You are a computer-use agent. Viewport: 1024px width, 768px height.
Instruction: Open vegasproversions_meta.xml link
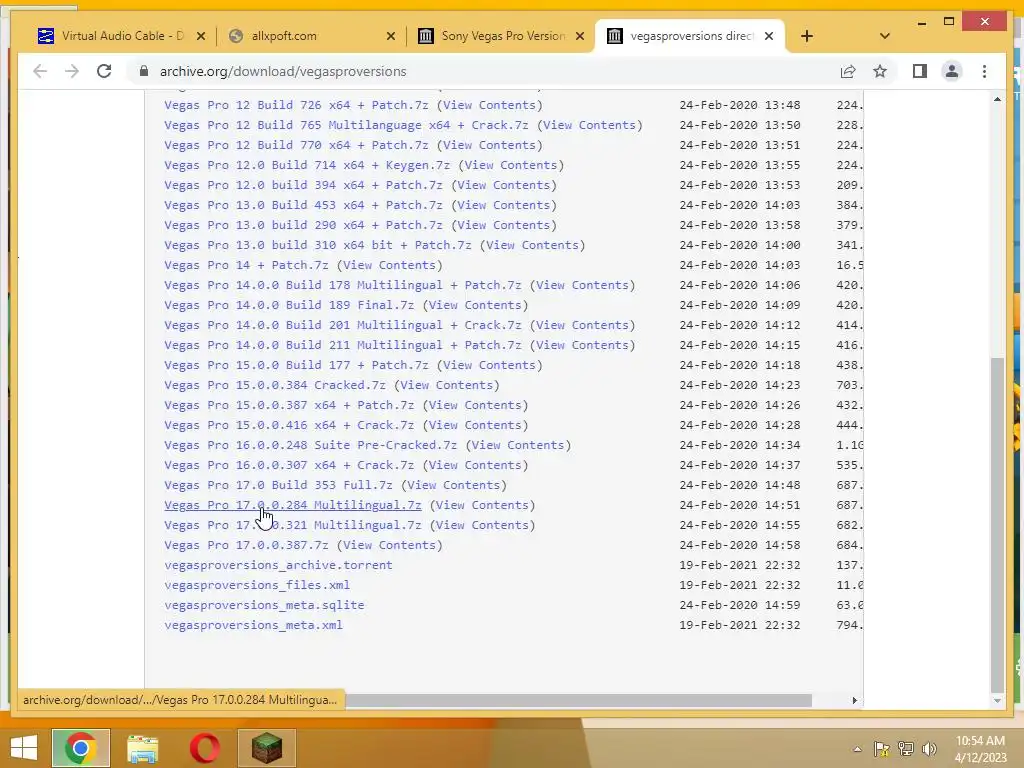[253, 625]
